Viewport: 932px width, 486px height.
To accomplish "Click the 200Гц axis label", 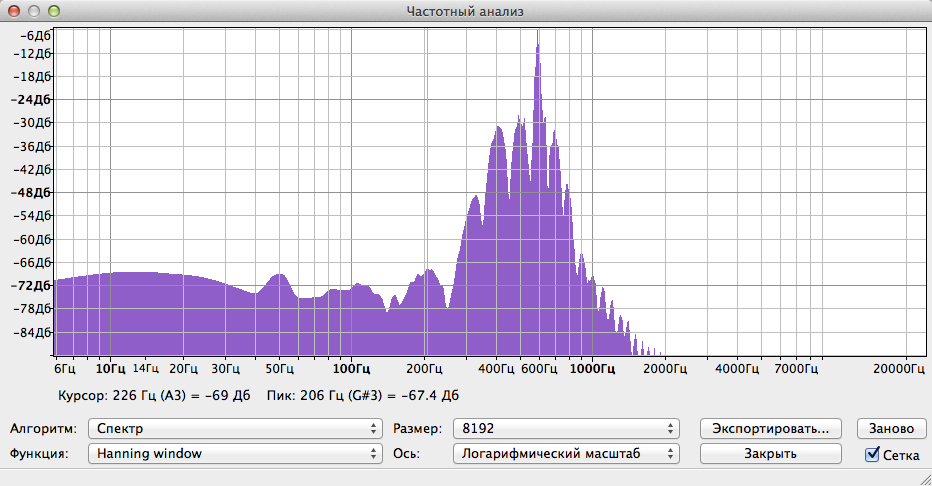I will tap(424, 369).
